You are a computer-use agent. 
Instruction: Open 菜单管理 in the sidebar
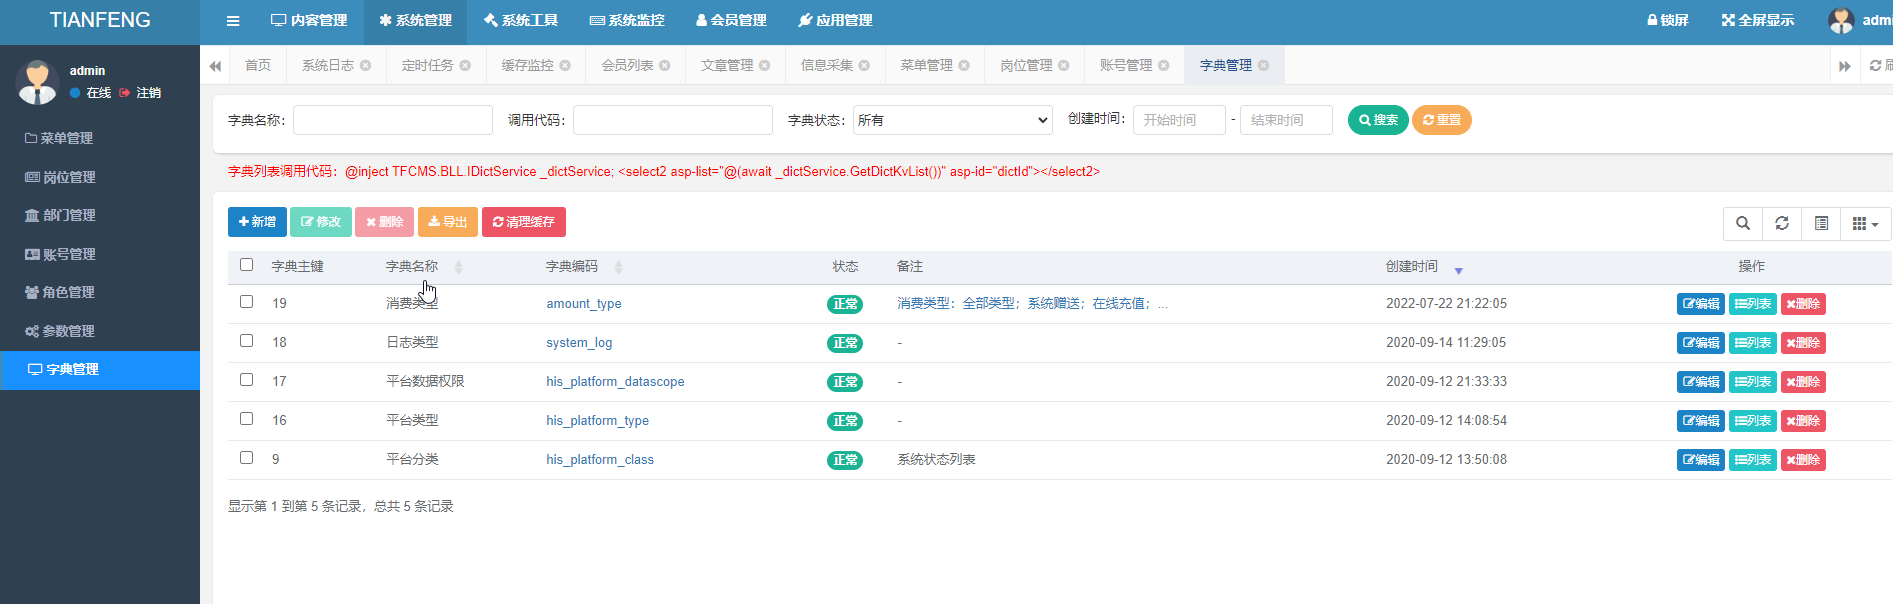(100, 138)
